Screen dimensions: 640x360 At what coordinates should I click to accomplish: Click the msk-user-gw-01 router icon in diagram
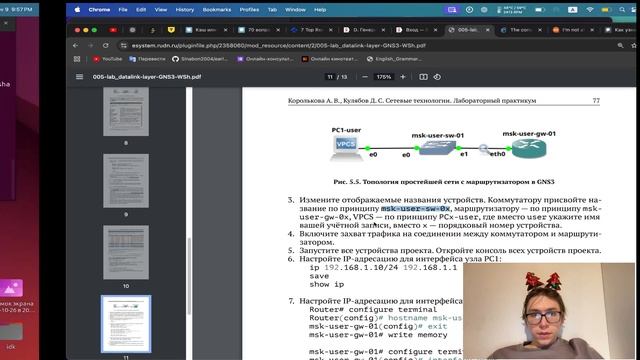pyautogui.click(x=529, y=149)
